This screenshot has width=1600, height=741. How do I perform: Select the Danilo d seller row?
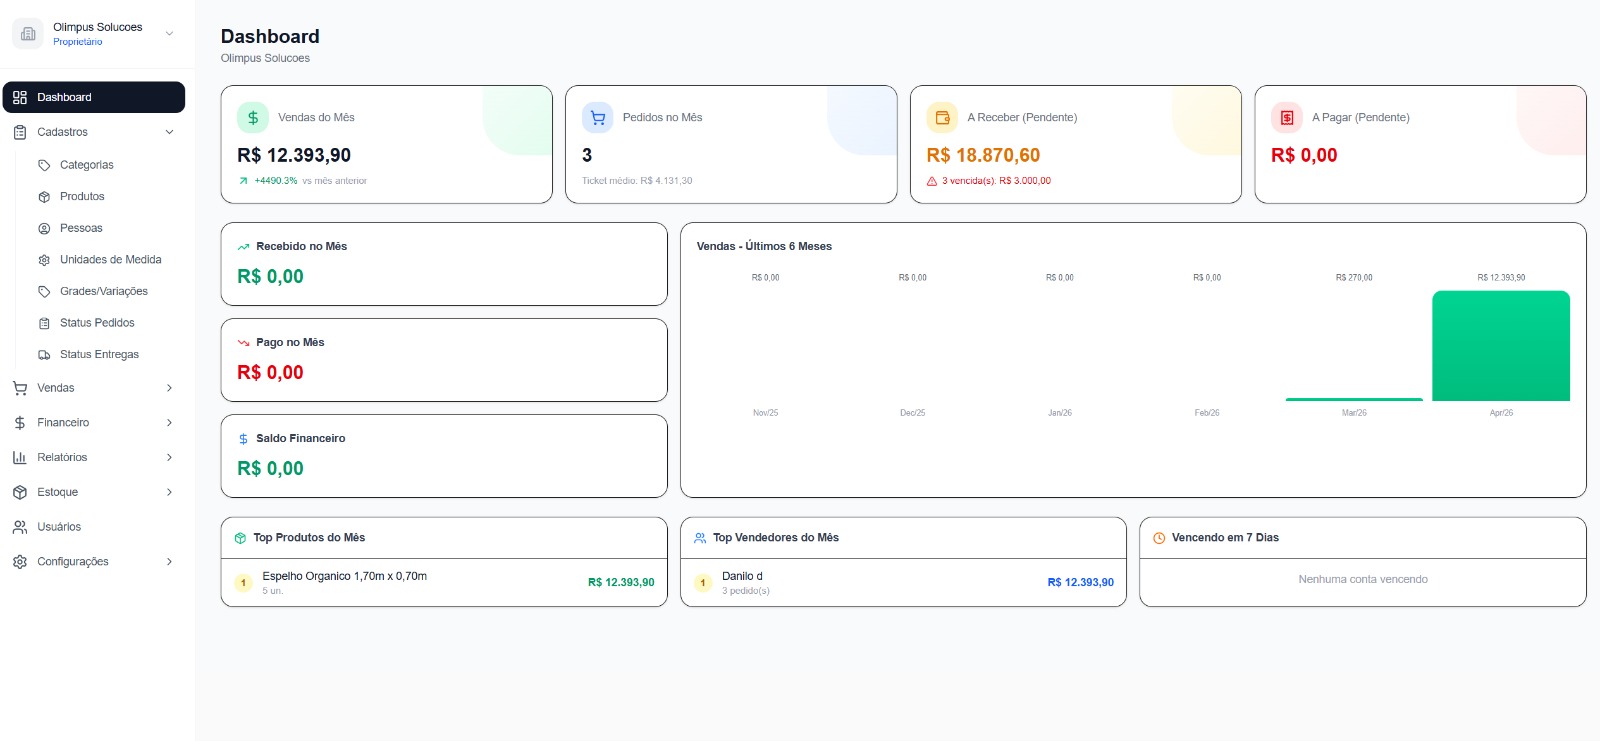click(x=903, y=582)
